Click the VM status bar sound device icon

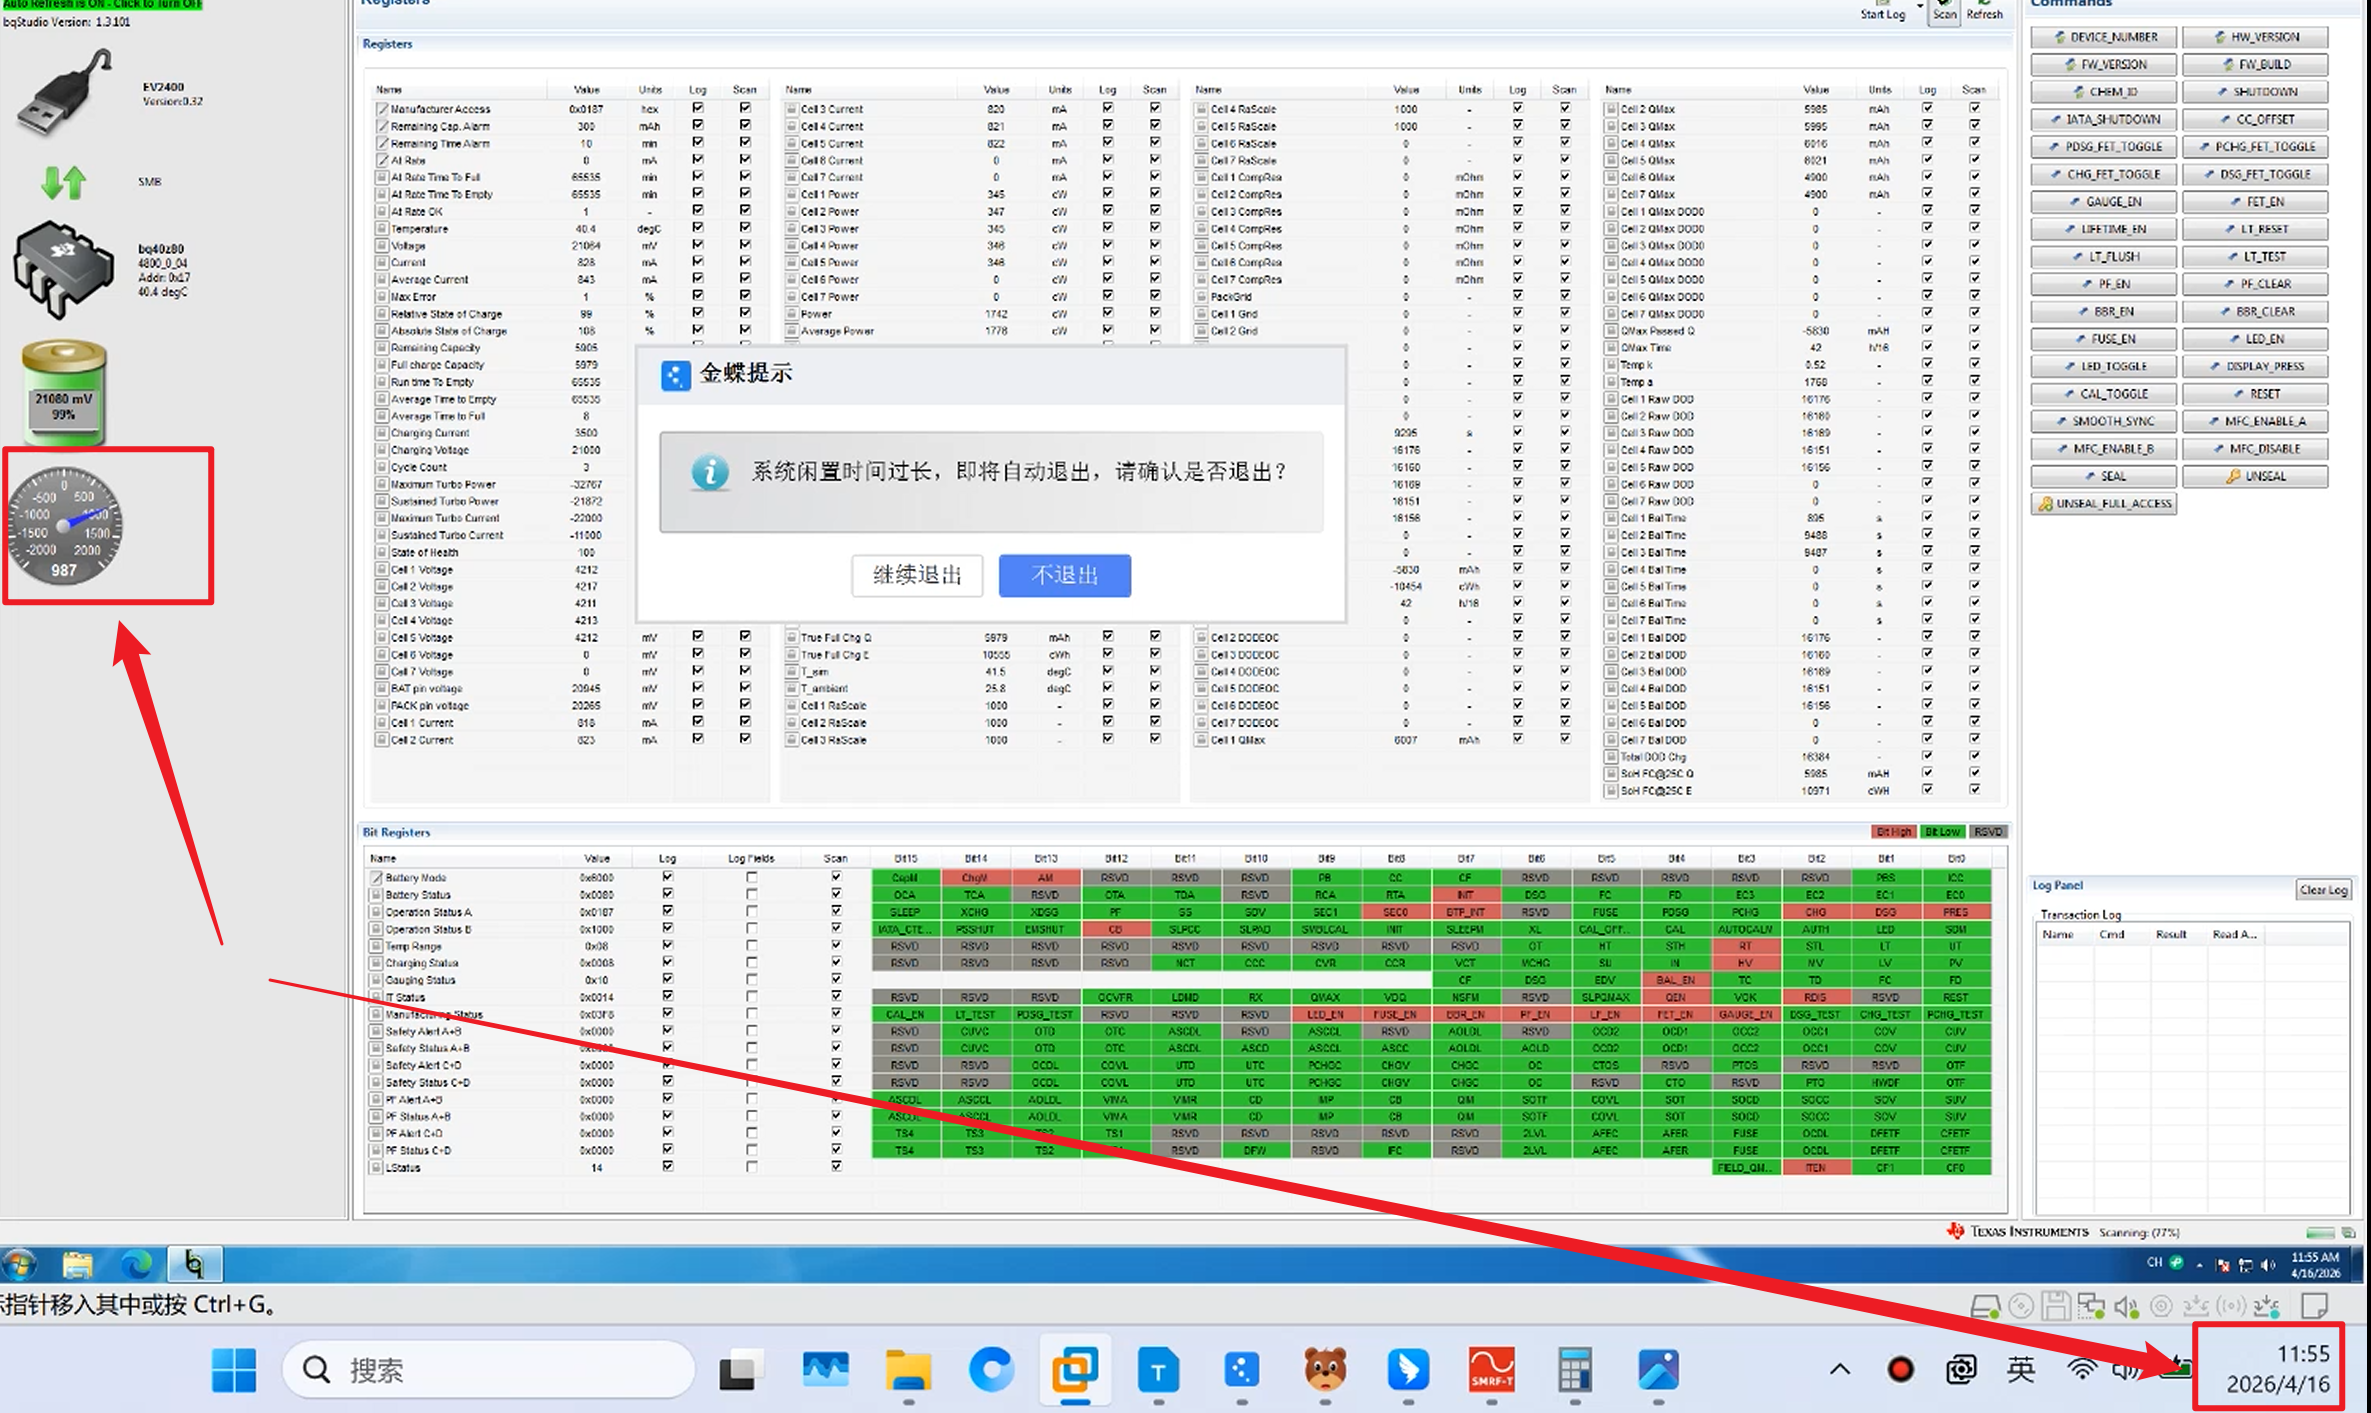tap(2127, 1306)
